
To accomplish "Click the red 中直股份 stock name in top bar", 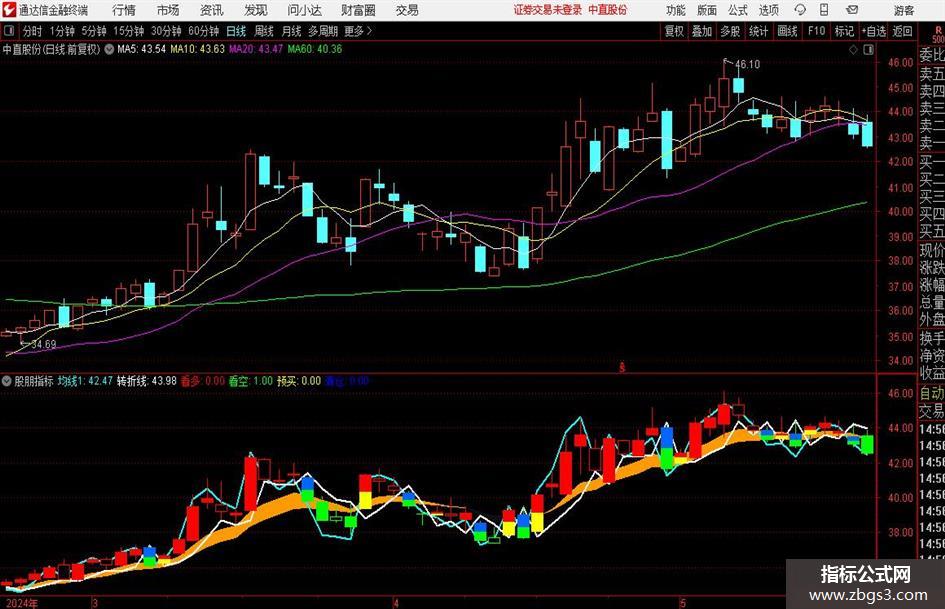I will tap(608, 10).
